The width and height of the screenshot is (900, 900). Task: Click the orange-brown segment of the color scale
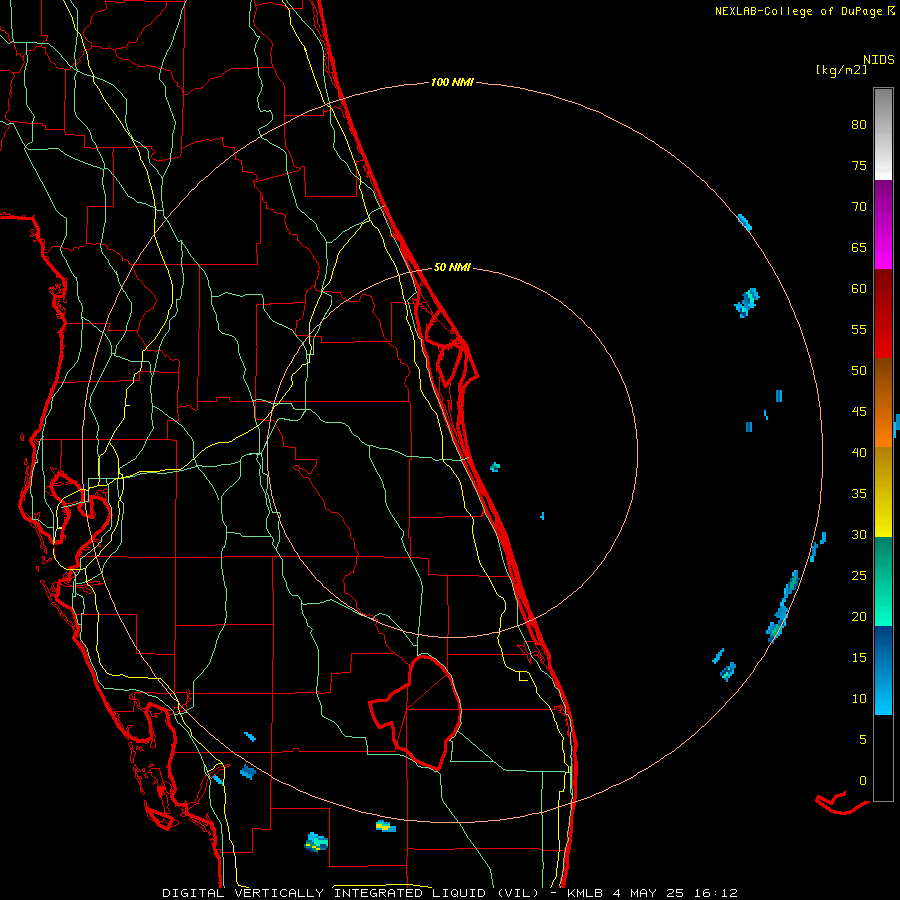coord(883,403)
